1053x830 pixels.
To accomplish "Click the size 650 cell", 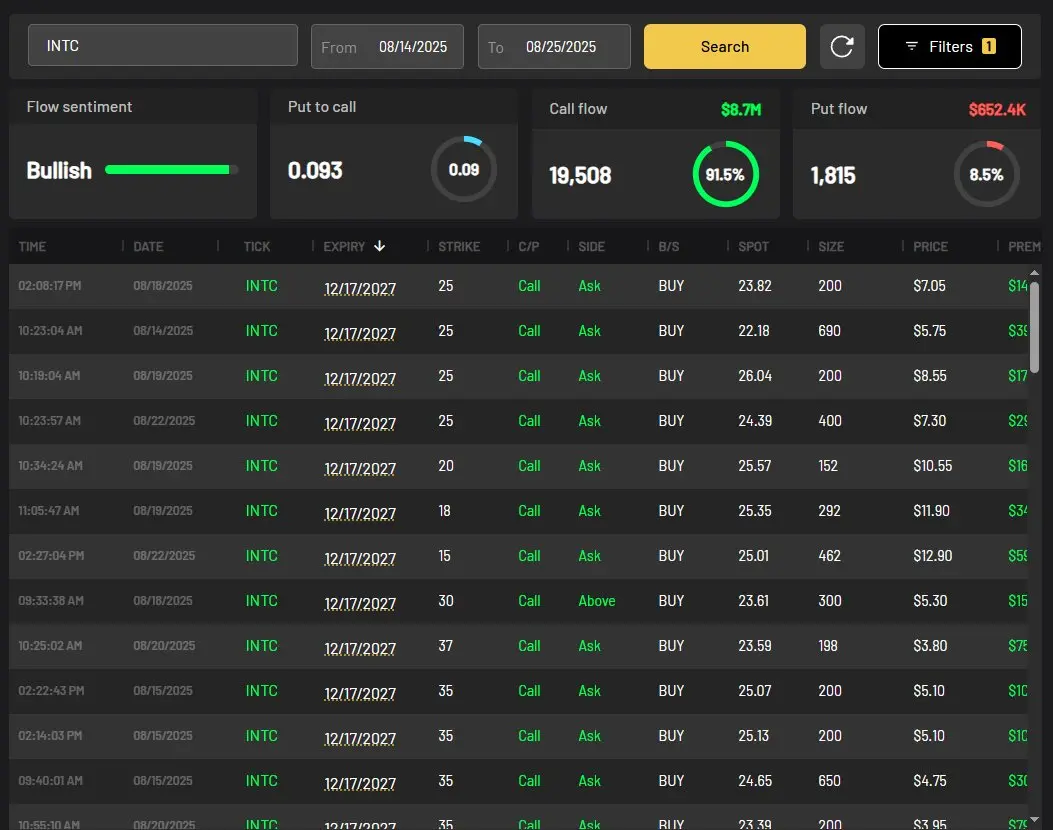I will (829, 781).
